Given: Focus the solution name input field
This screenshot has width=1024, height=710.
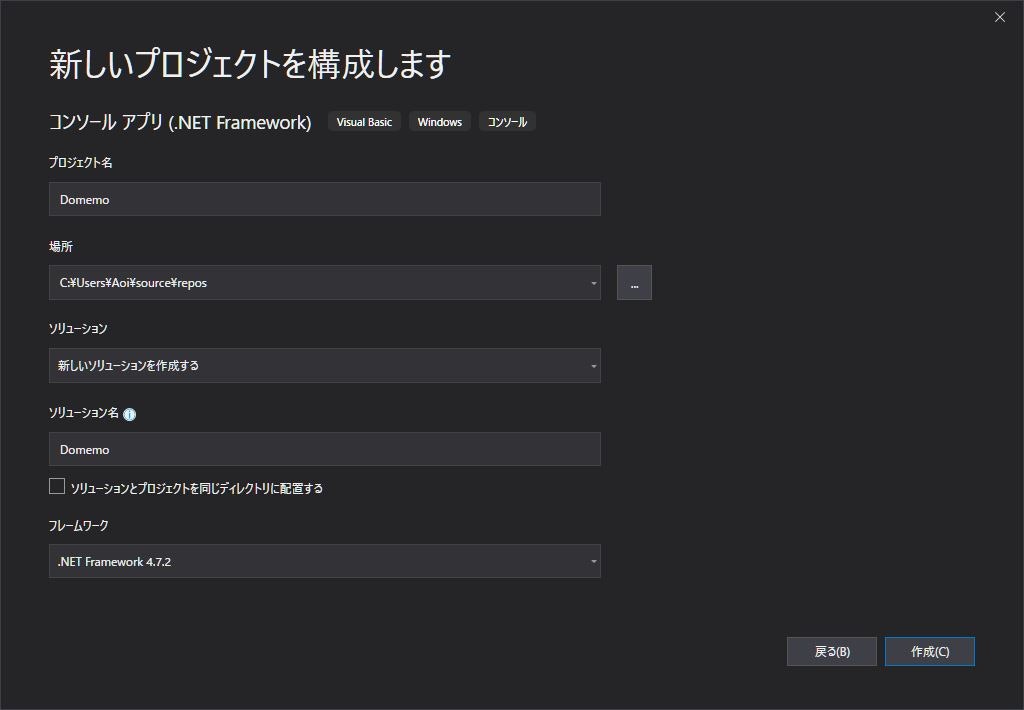Looking at the screenshot, I should [x=325, y=449].
